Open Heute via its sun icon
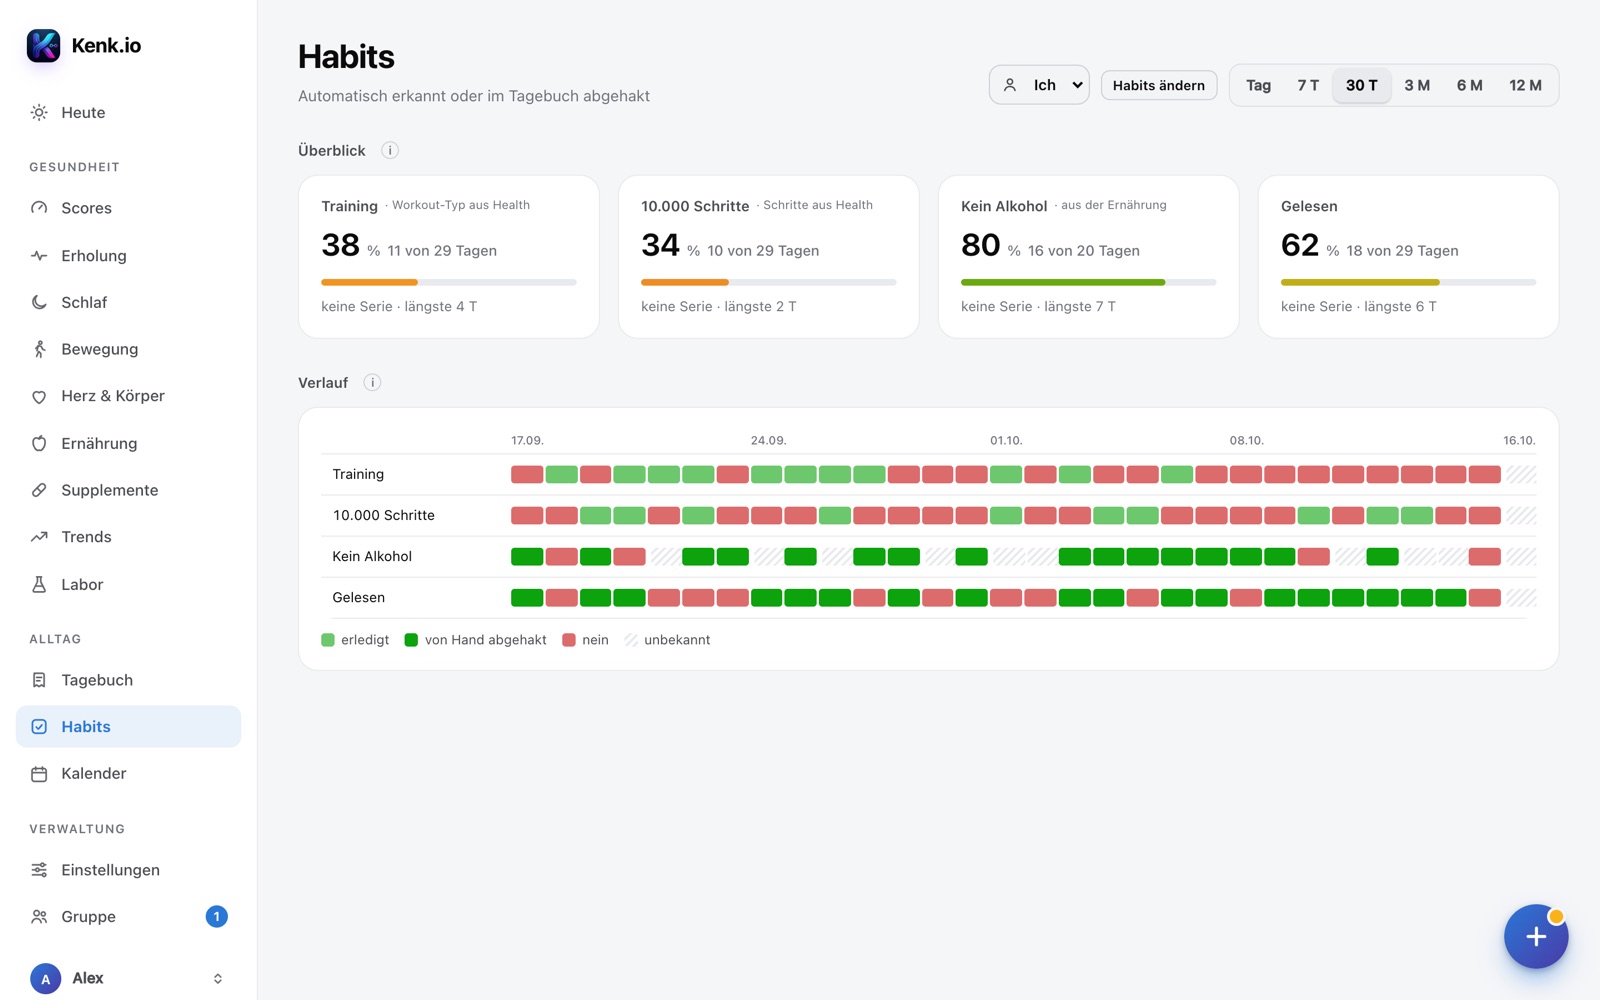1600x1000 pixels. 39,113
